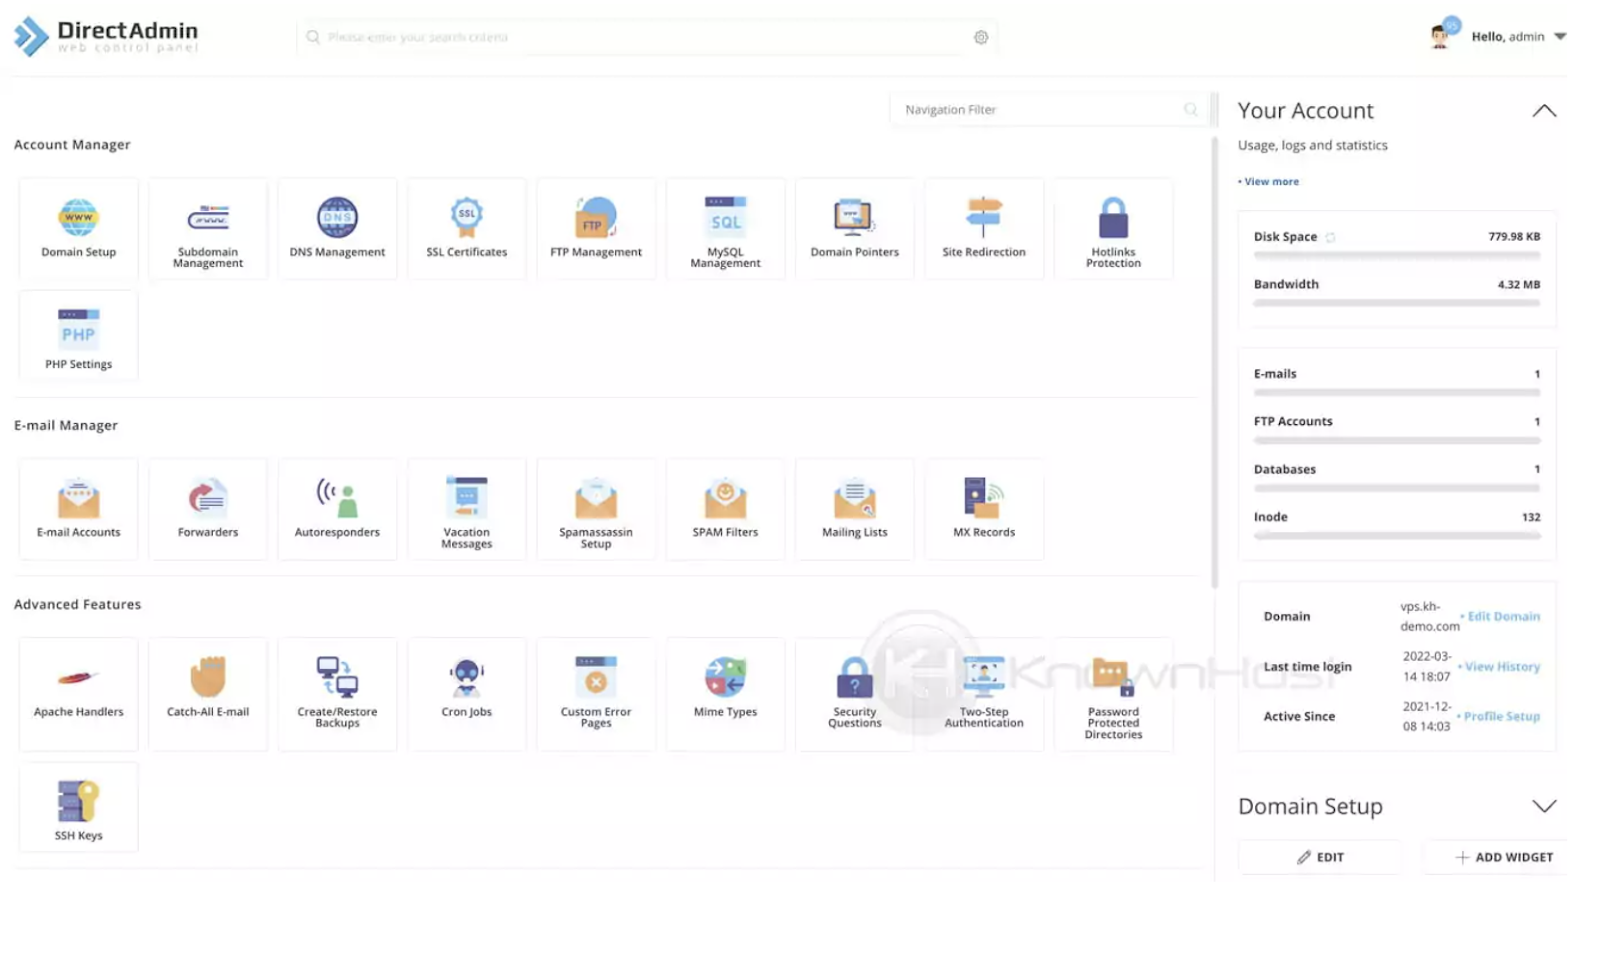
Task: Click the DirectAdmin logo
Action: coord(106,36)
